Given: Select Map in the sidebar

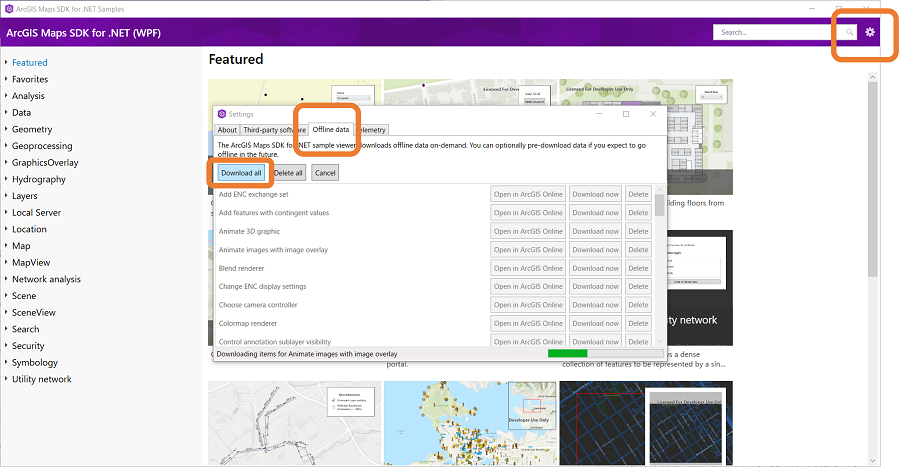Looking at the screenshot, I should click(21, 246).
